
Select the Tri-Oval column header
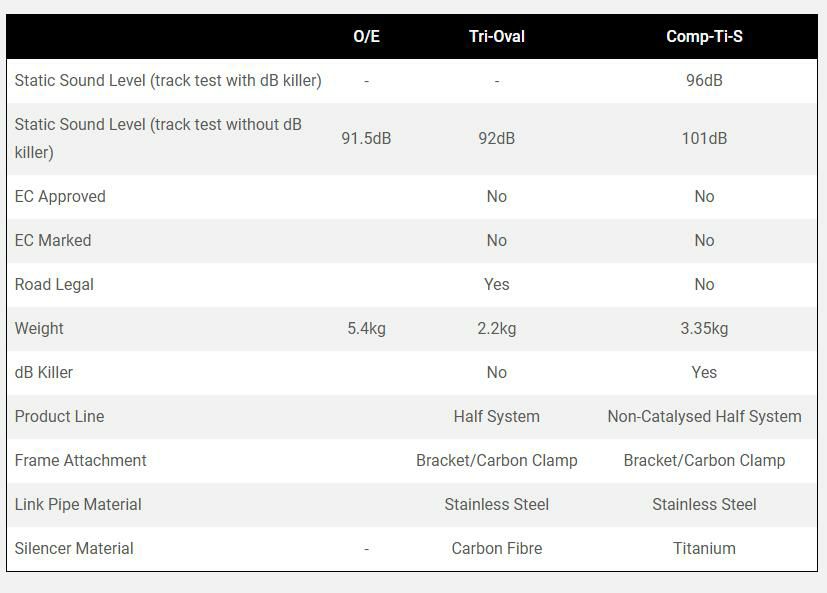click(x=496, y=37)
